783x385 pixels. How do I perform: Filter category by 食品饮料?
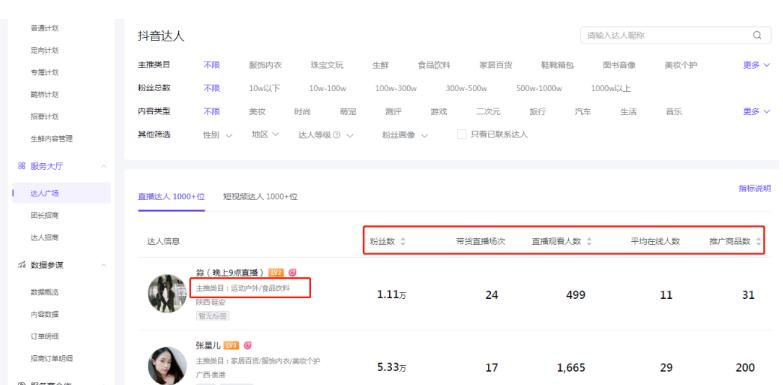click(434, 65)
